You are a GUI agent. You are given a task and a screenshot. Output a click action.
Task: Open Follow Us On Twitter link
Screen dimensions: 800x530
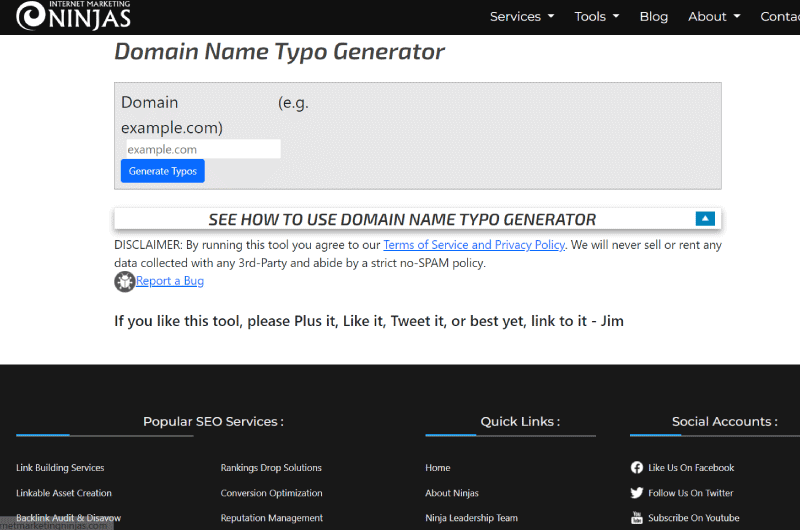(690, 493)
